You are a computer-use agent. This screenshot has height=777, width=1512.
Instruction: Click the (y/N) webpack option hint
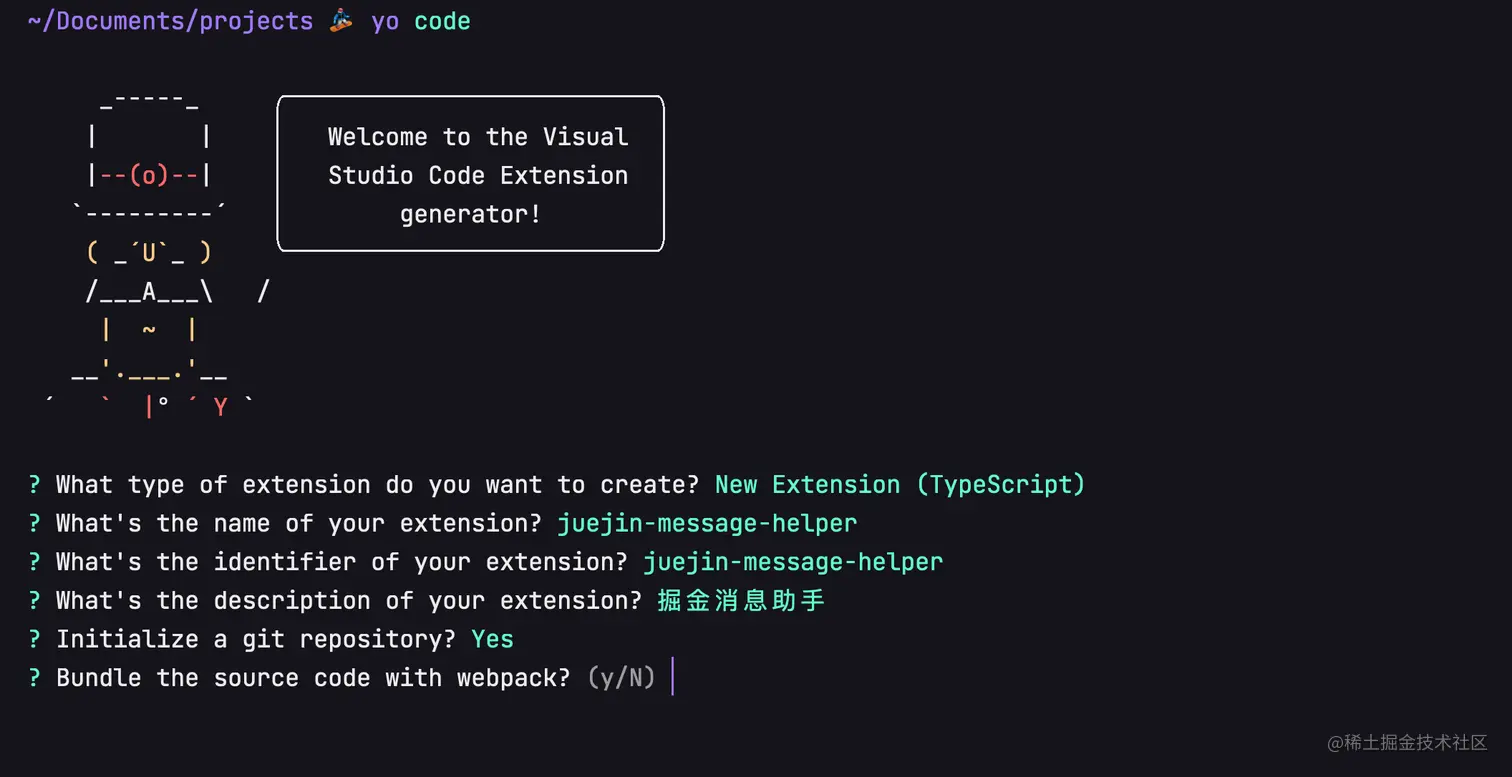click(x=622, y=678)
